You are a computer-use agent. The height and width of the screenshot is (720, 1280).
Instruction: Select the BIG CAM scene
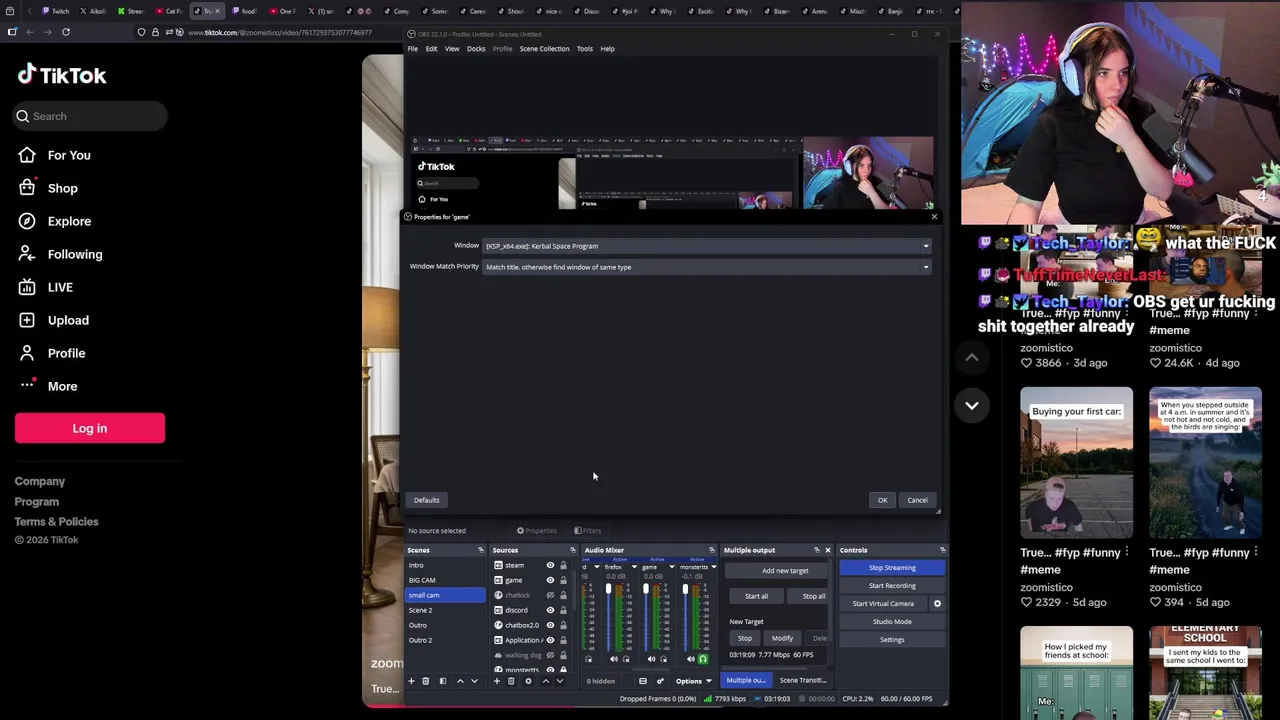click(445, 580)
